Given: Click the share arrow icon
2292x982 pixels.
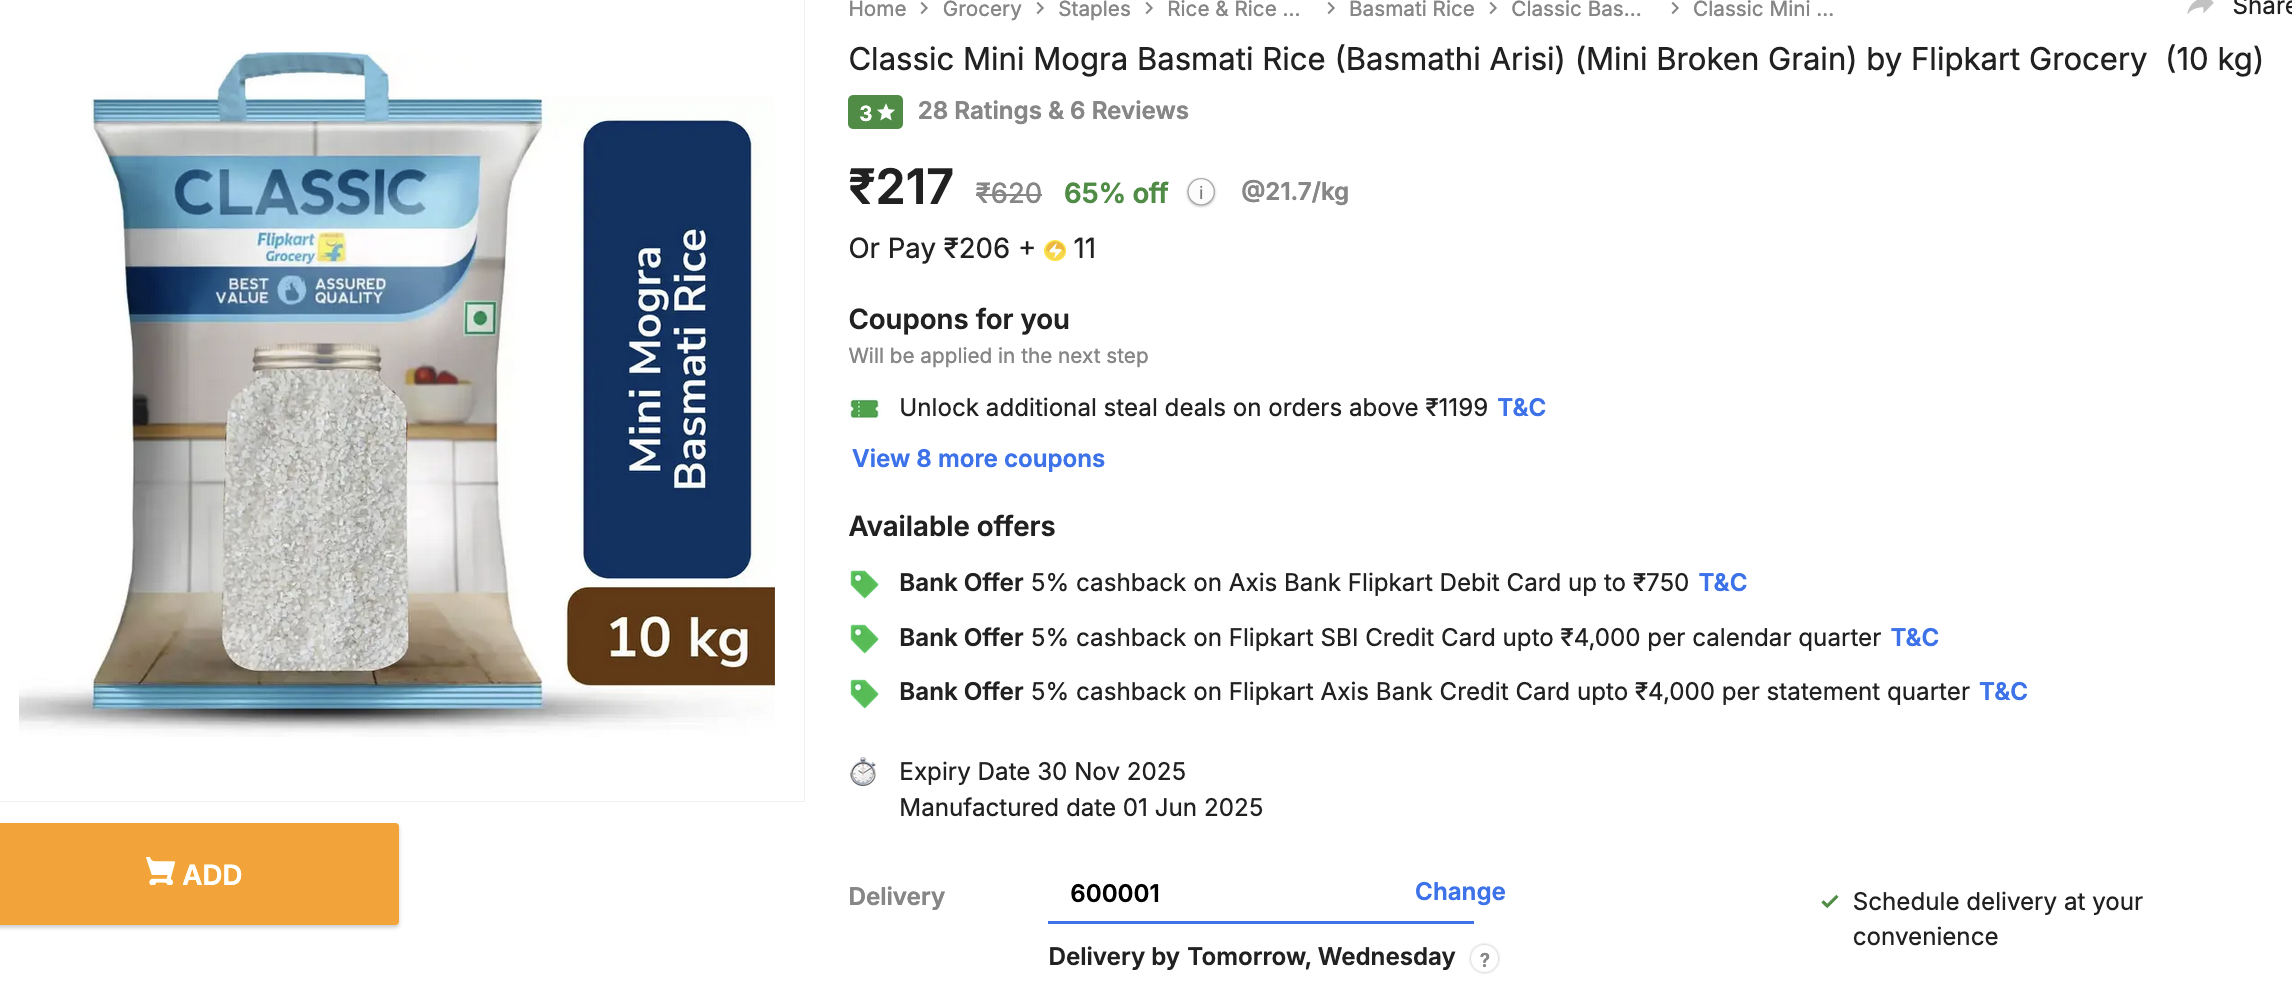Looking at the screenshot, I should 2199,8.
